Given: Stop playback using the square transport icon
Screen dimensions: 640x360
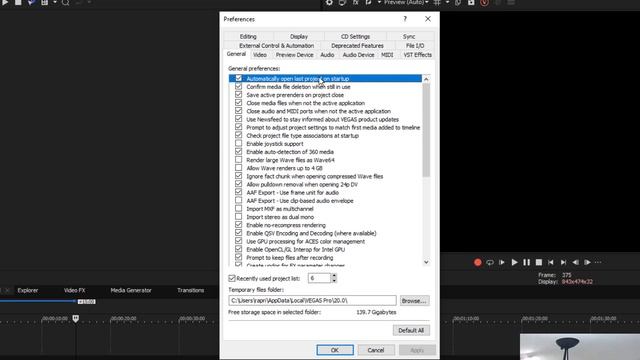Looking at the screenshot, I should point(539,262).
